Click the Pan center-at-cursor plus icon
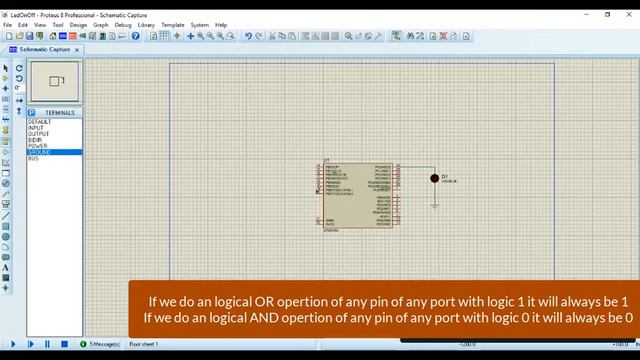The width and height of the screenshot is (640, 360). pyautogui.click(x=191, y=36)
